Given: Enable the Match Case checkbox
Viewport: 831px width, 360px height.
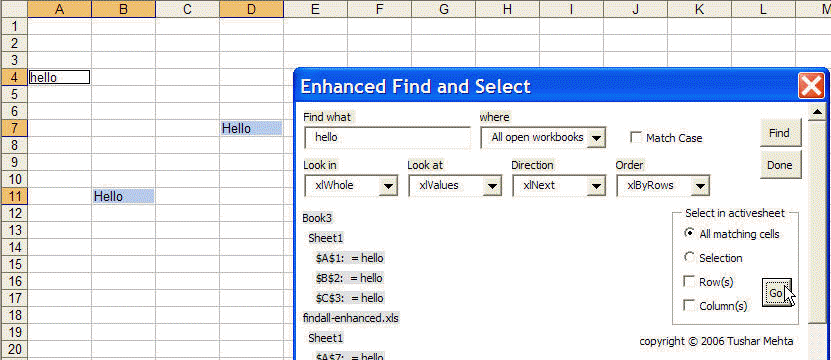Looking at the screenshot, I should click(x=635, y=138).
